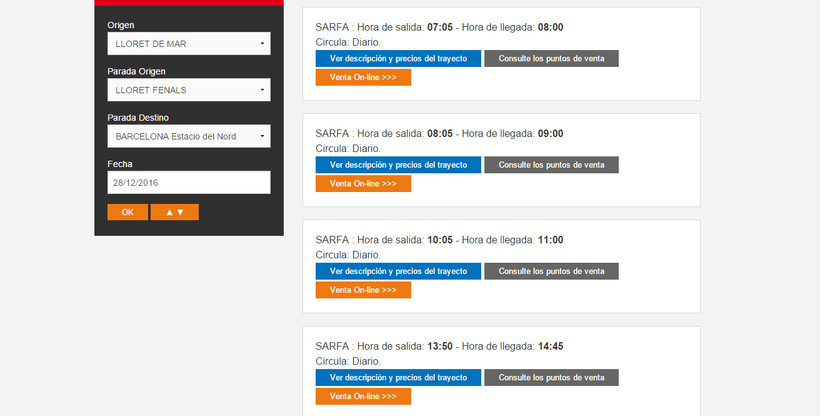820x416 pixels.
Task: Consult sales points for the 07:05 departure
Action: coord(551,58)
